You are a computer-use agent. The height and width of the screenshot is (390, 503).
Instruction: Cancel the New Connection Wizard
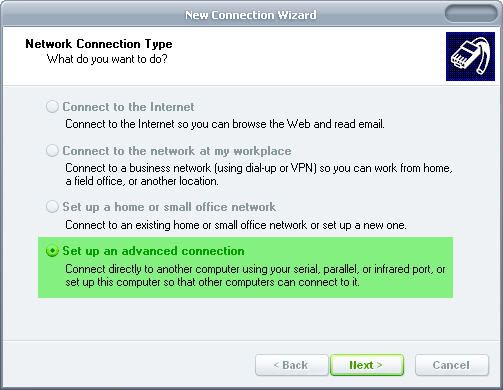[452, 365]
